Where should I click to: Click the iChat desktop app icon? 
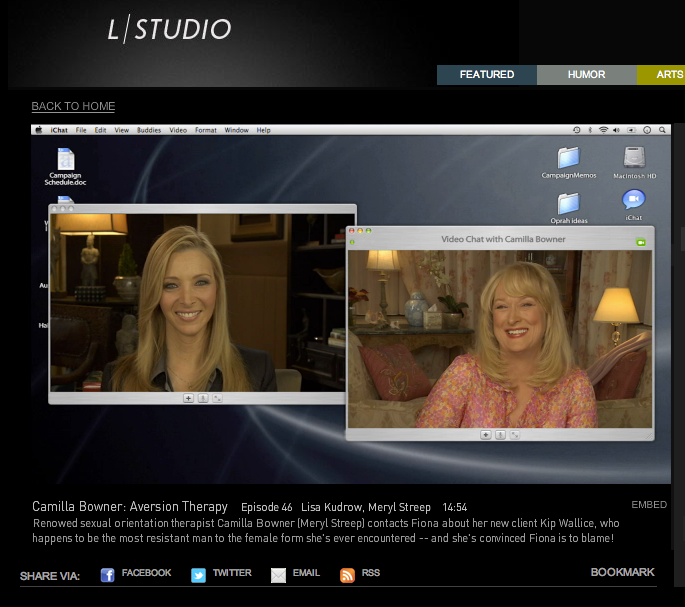coord(634,200)
